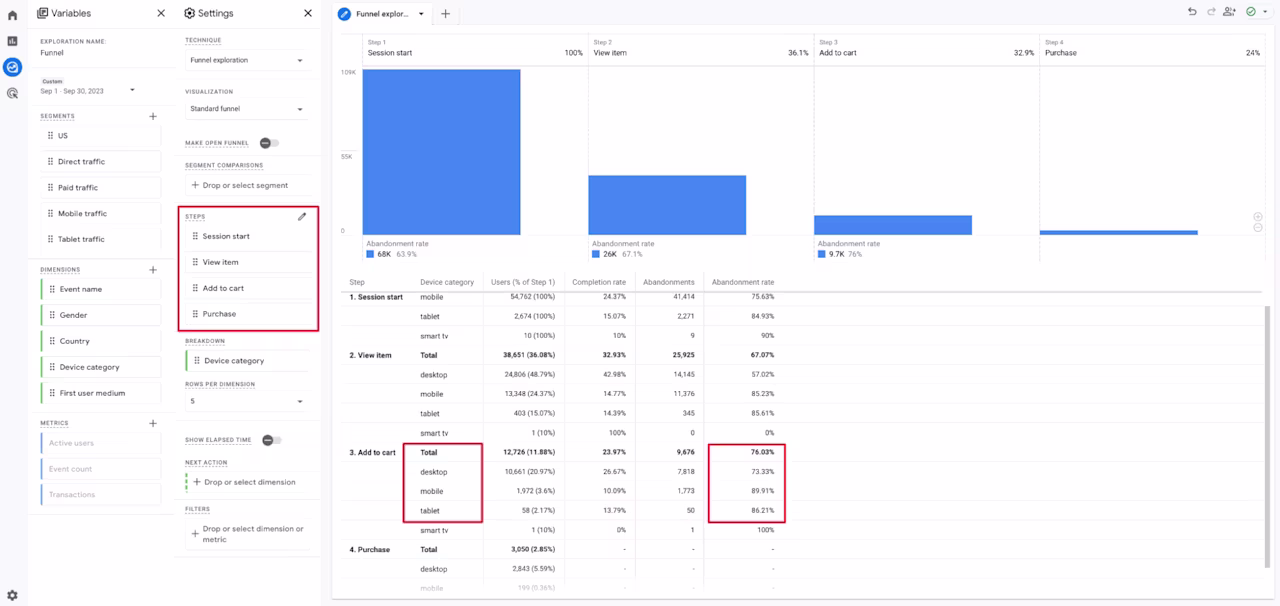Toggle Show Elapsed Time switch

271,440
